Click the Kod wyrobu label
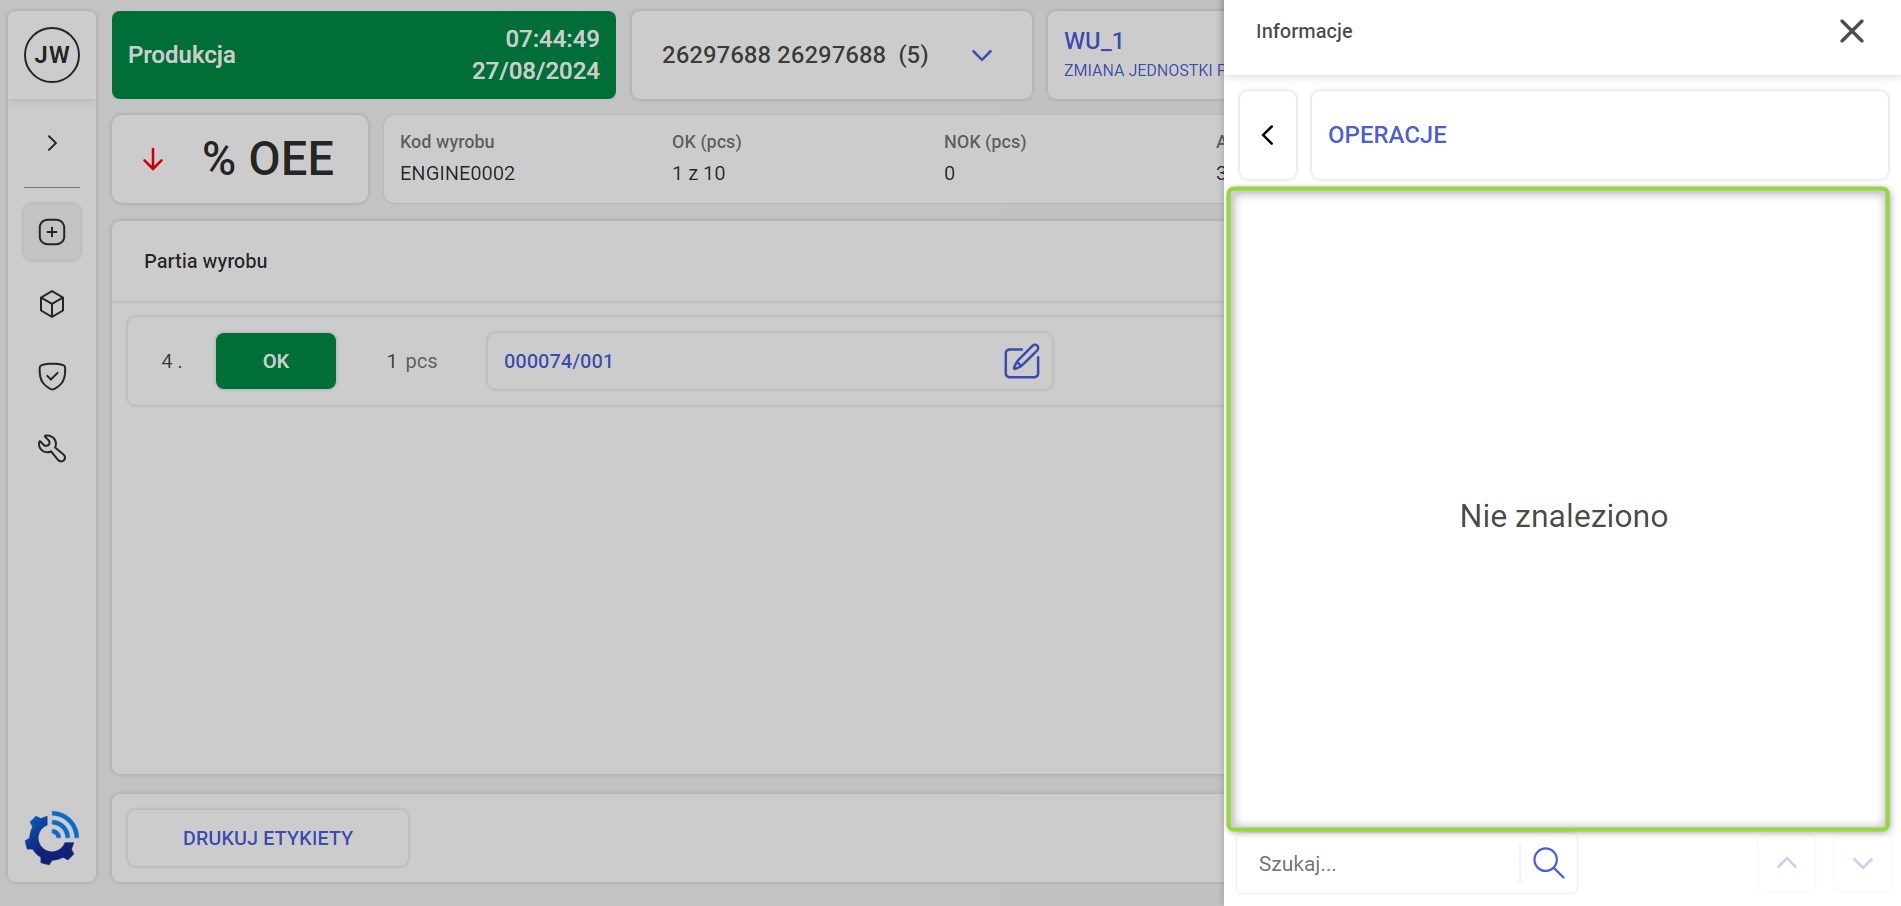This screenshot has height=906, width=1901. pyautogui.click(x=447, y=142)
